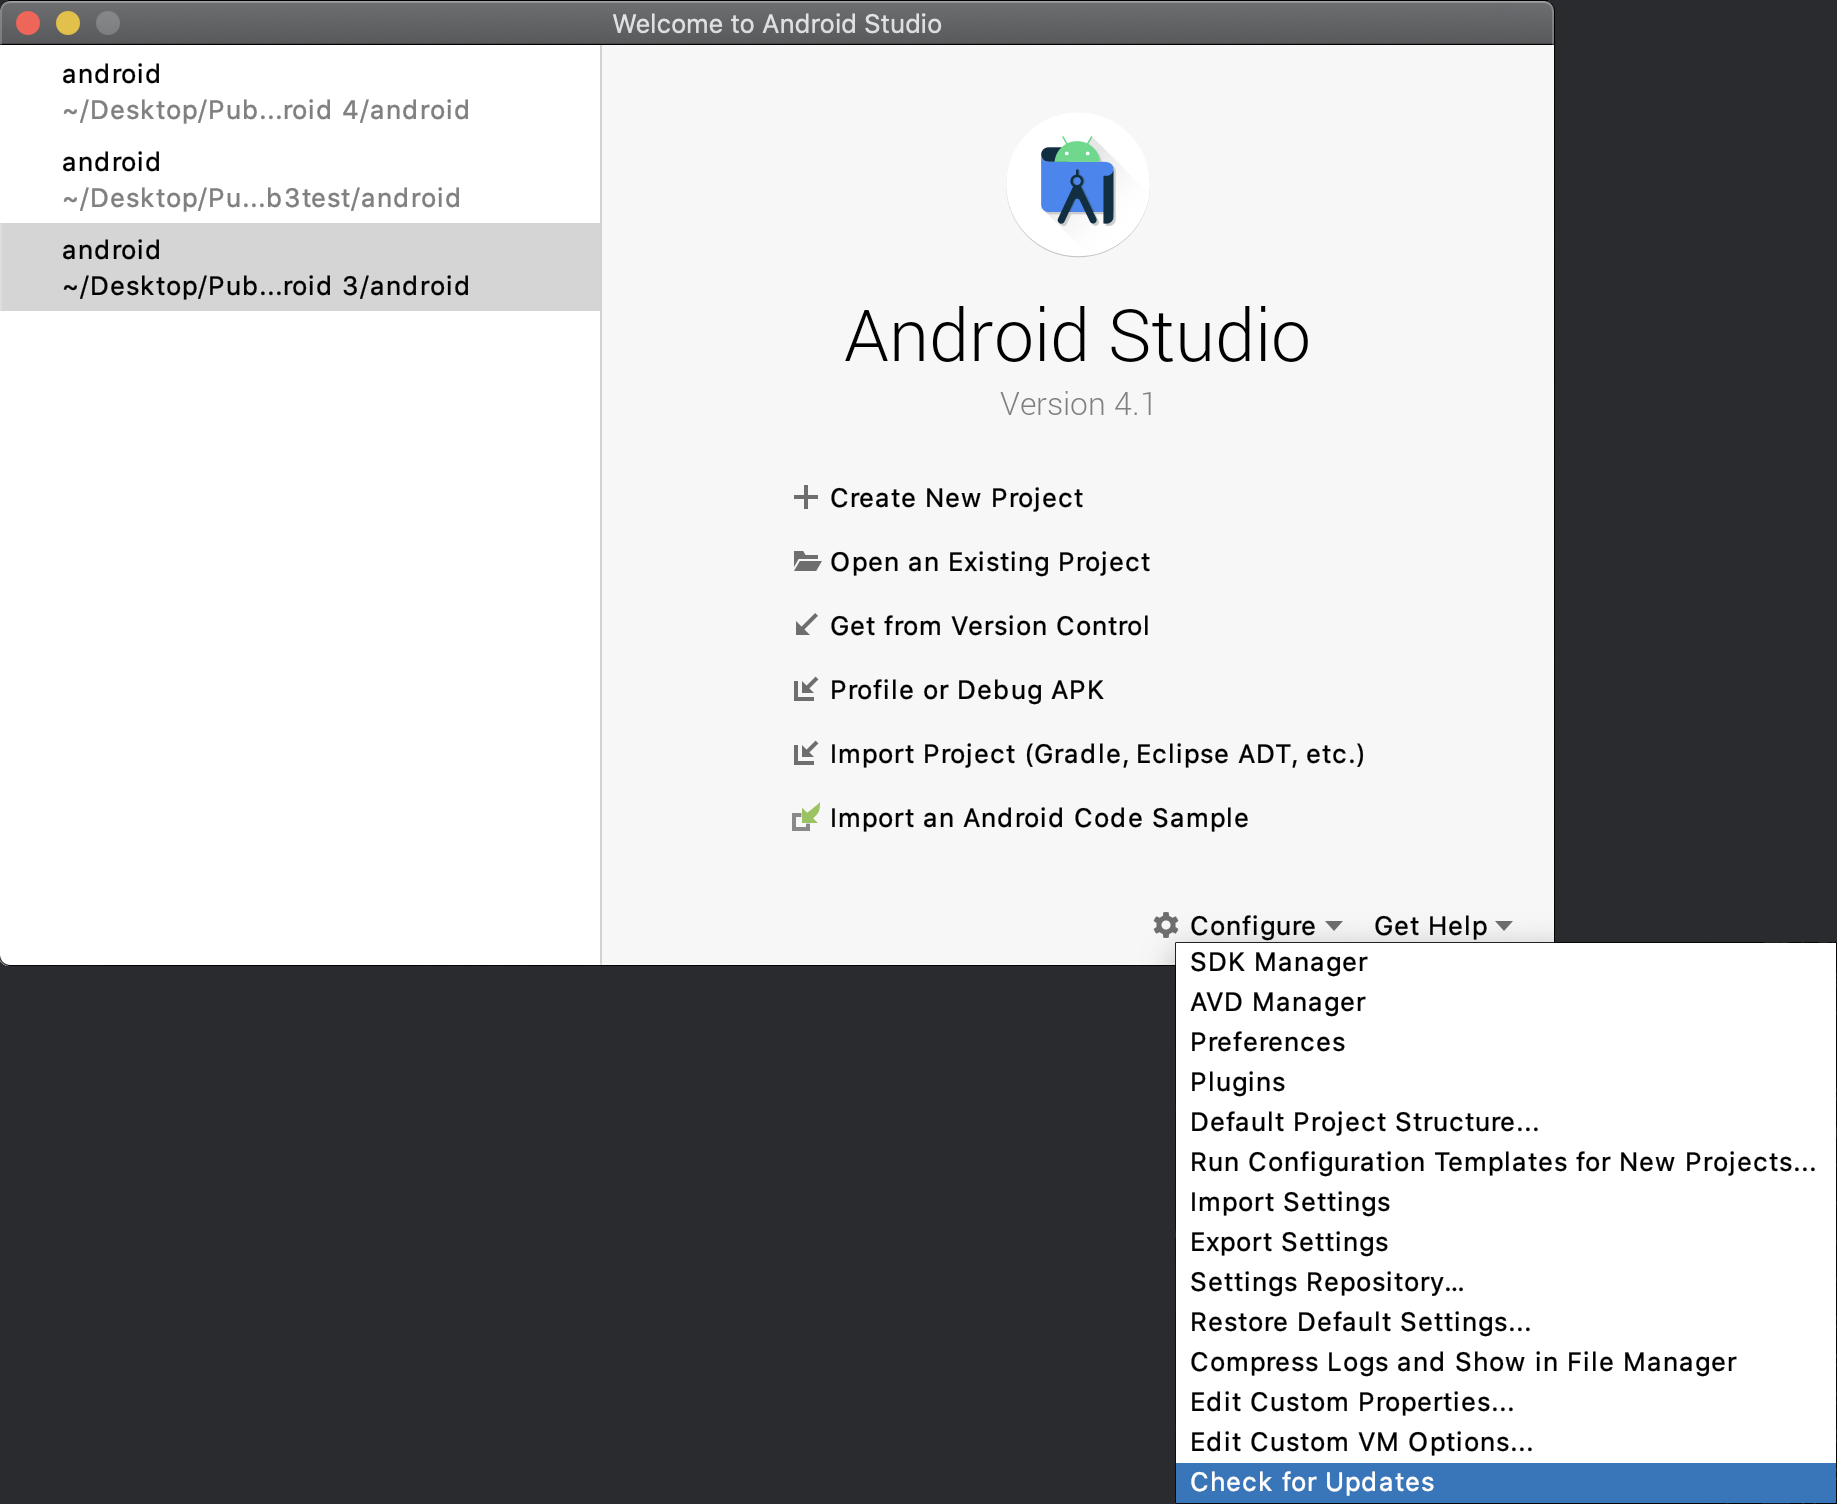This screenshot has width=1837, height=1504.
Task: Expand the Get Help dropdown arrow
Action: (x=1503, y=926)
